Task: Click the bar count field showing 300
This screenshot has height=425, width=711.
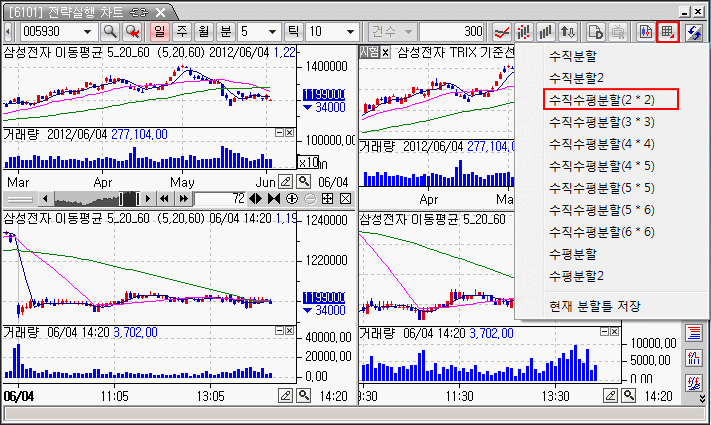Action: click(454, 32)
